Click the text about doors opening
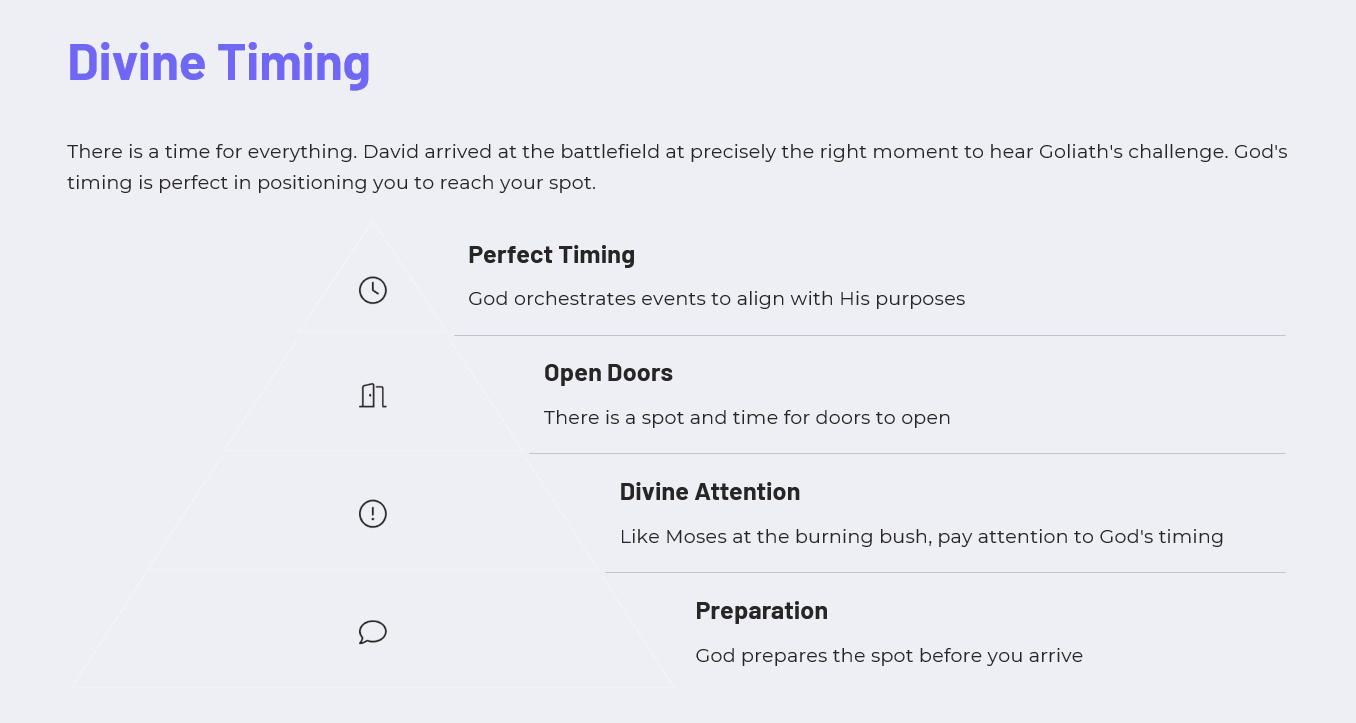 coord(747,418)
